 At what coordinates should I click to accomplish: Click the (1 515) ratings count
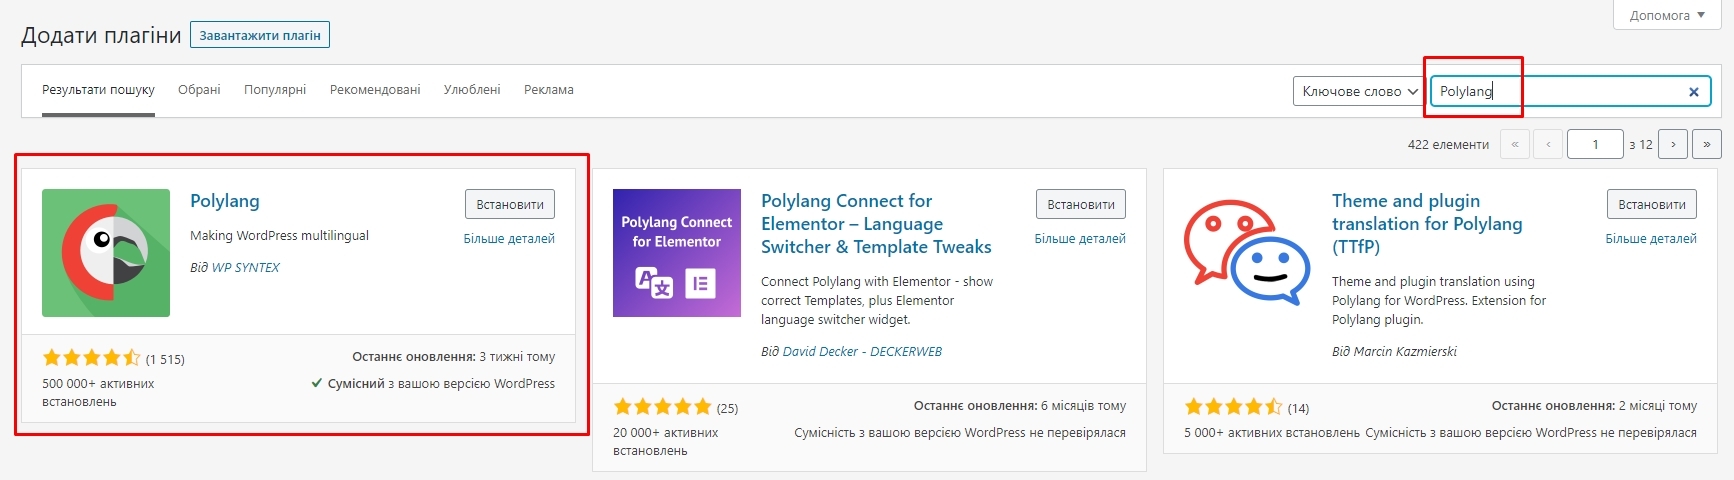tap(165, 360)
